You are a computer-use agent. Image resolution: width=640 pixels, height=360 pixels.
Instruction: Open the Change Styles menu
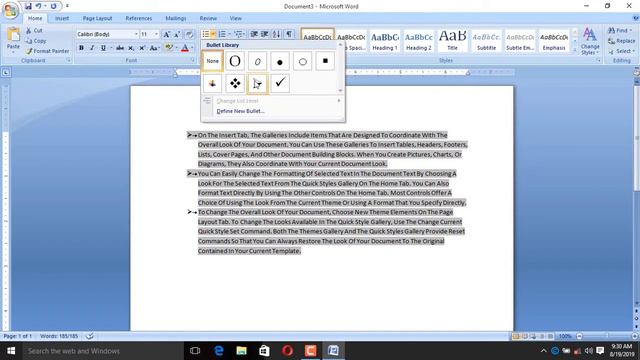coord(590,41)
